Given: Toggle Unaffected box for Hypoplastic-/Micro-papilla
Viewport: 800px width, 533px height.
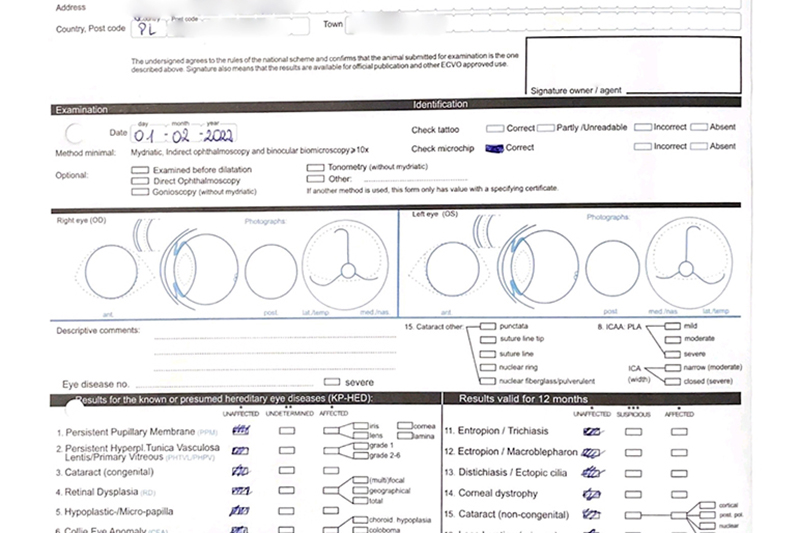Looking at the screenshot, I should [x=240, y=511].
